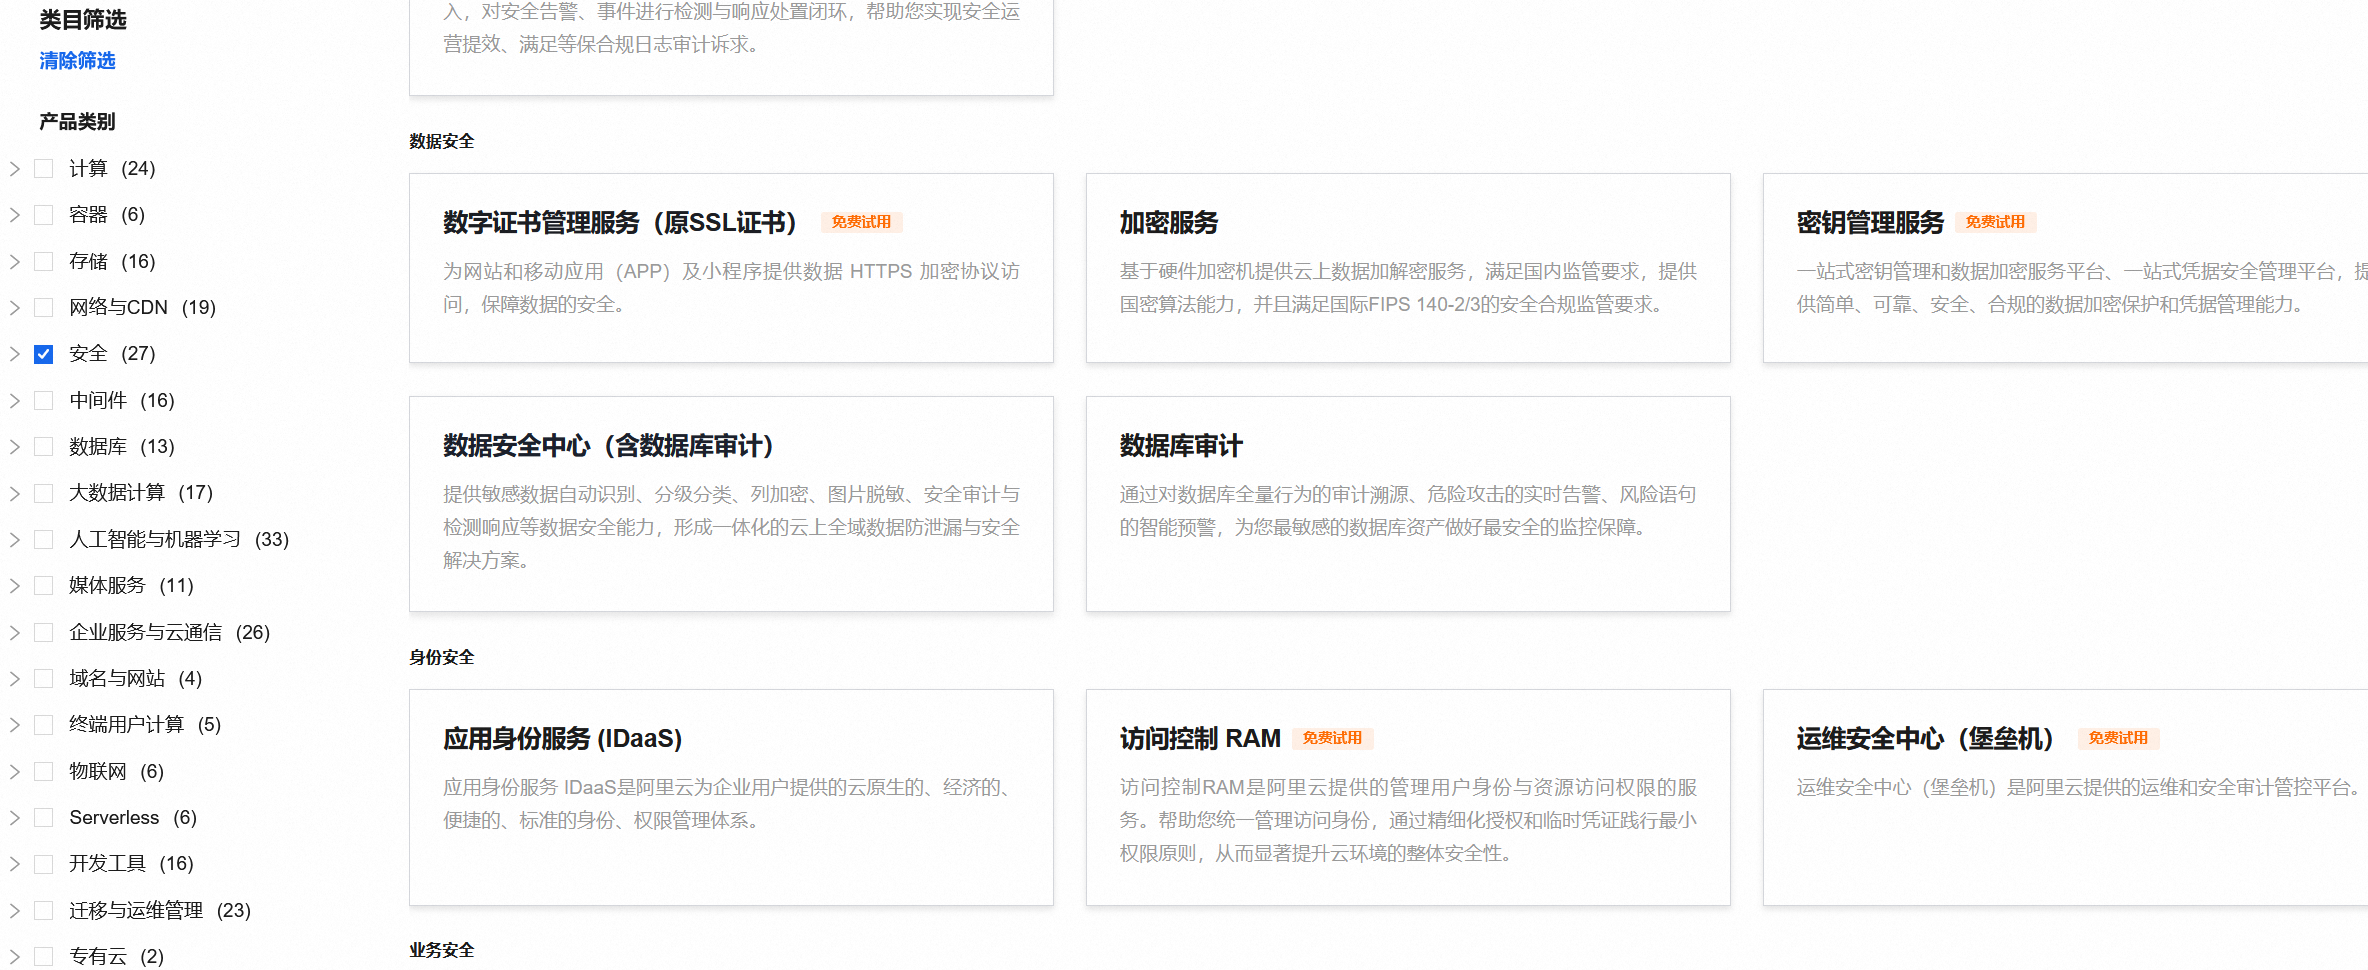Screen dimensions: 2368x970
Task: Open 数据安全中心 (含数据库审计) card
Action: [x=608, y=446]
